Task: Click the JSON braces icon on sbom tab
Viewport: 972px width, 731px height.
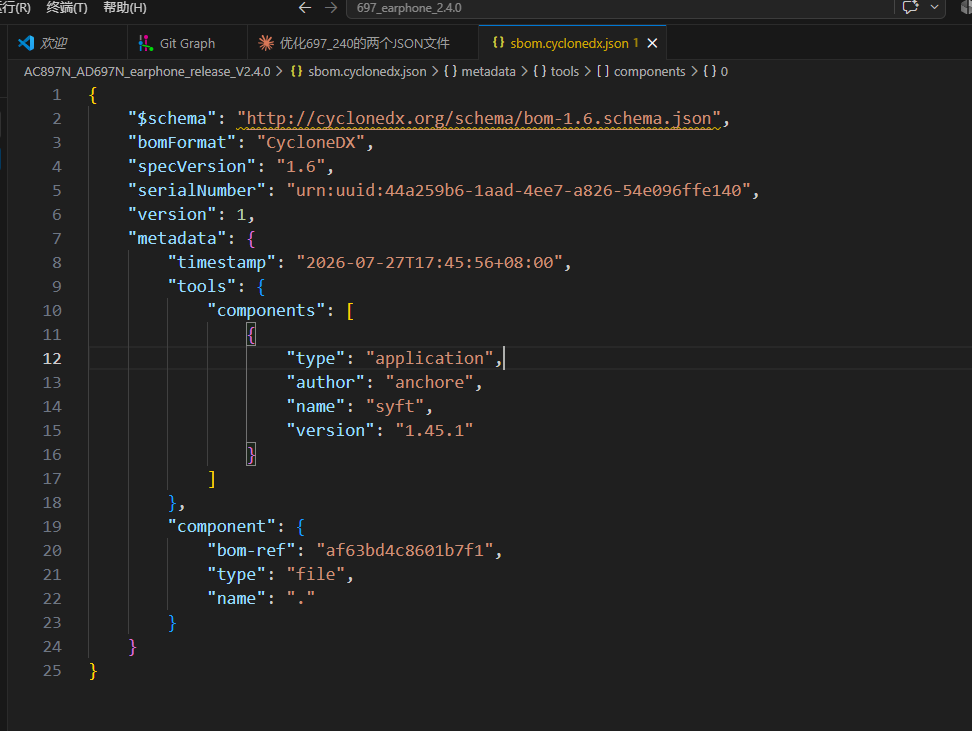Action: (x=498, y=42)
